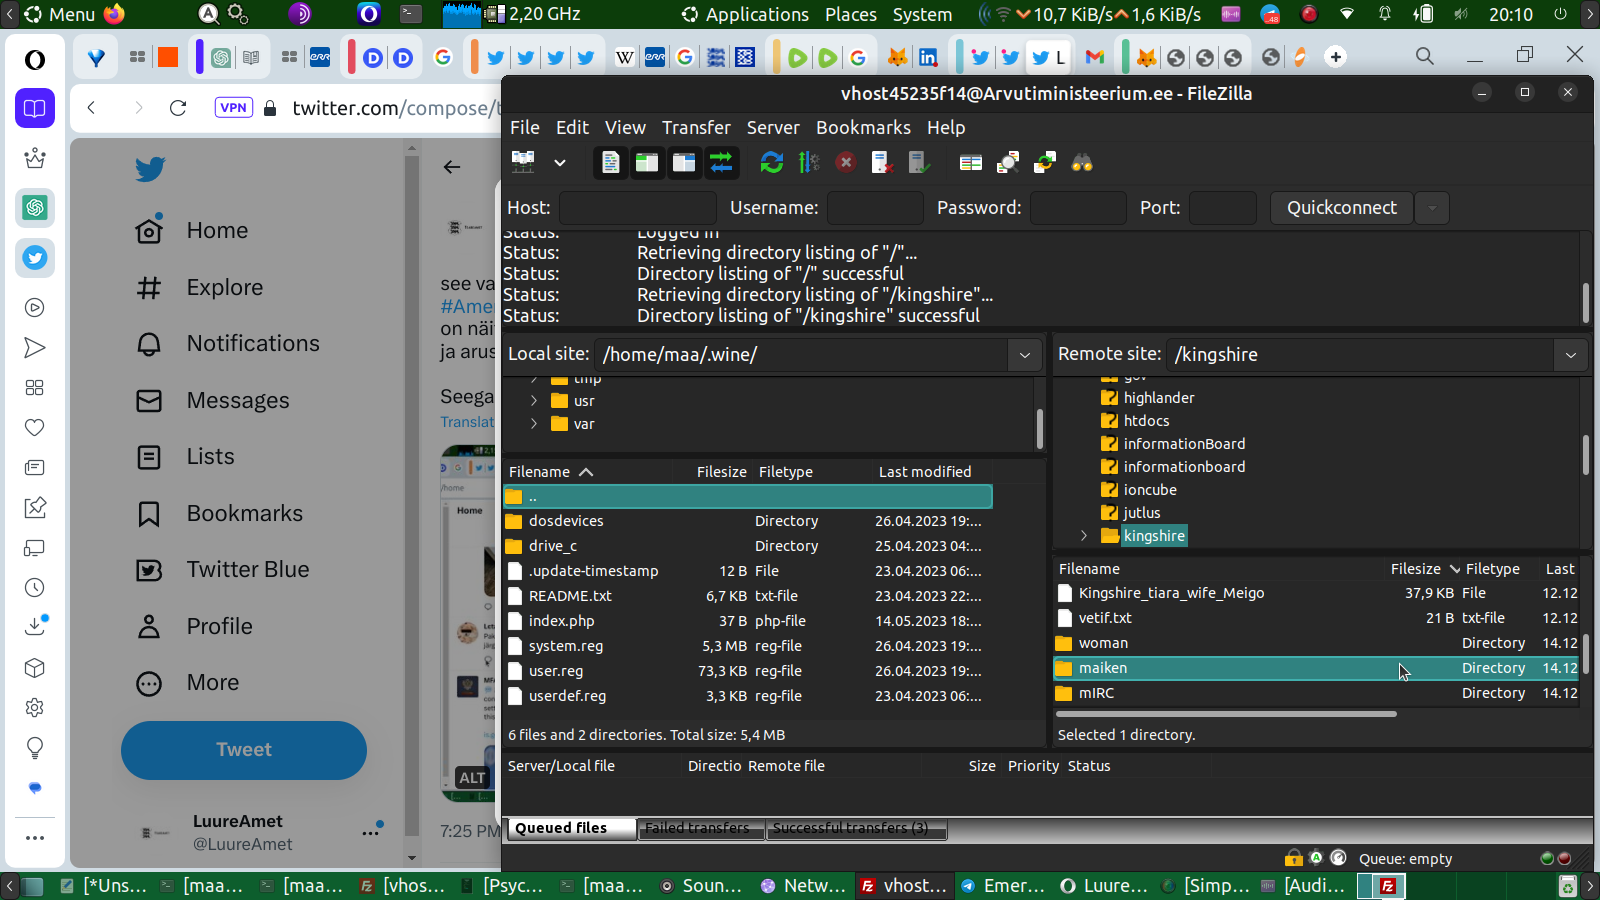Open the Site Manager icon
Image resolution: width=1600 pixels, height=900 pixels.
523,162
